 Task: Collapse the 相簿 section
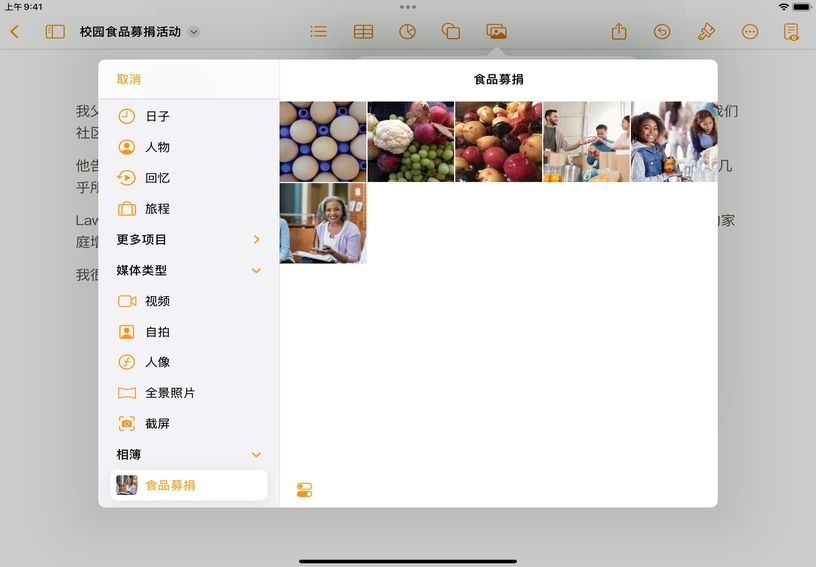[x=256, y=455]
